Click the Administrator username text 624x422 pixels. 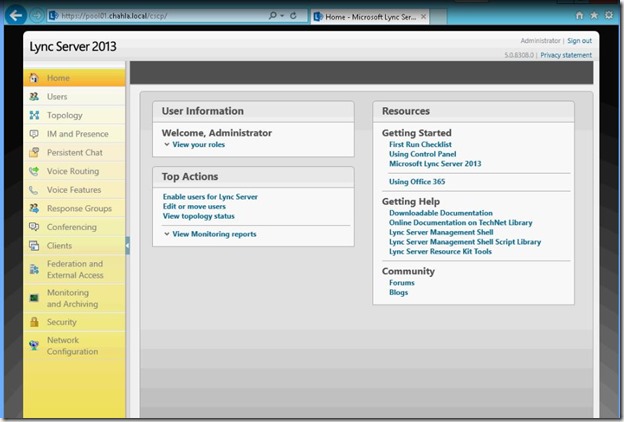click(540, 41)
